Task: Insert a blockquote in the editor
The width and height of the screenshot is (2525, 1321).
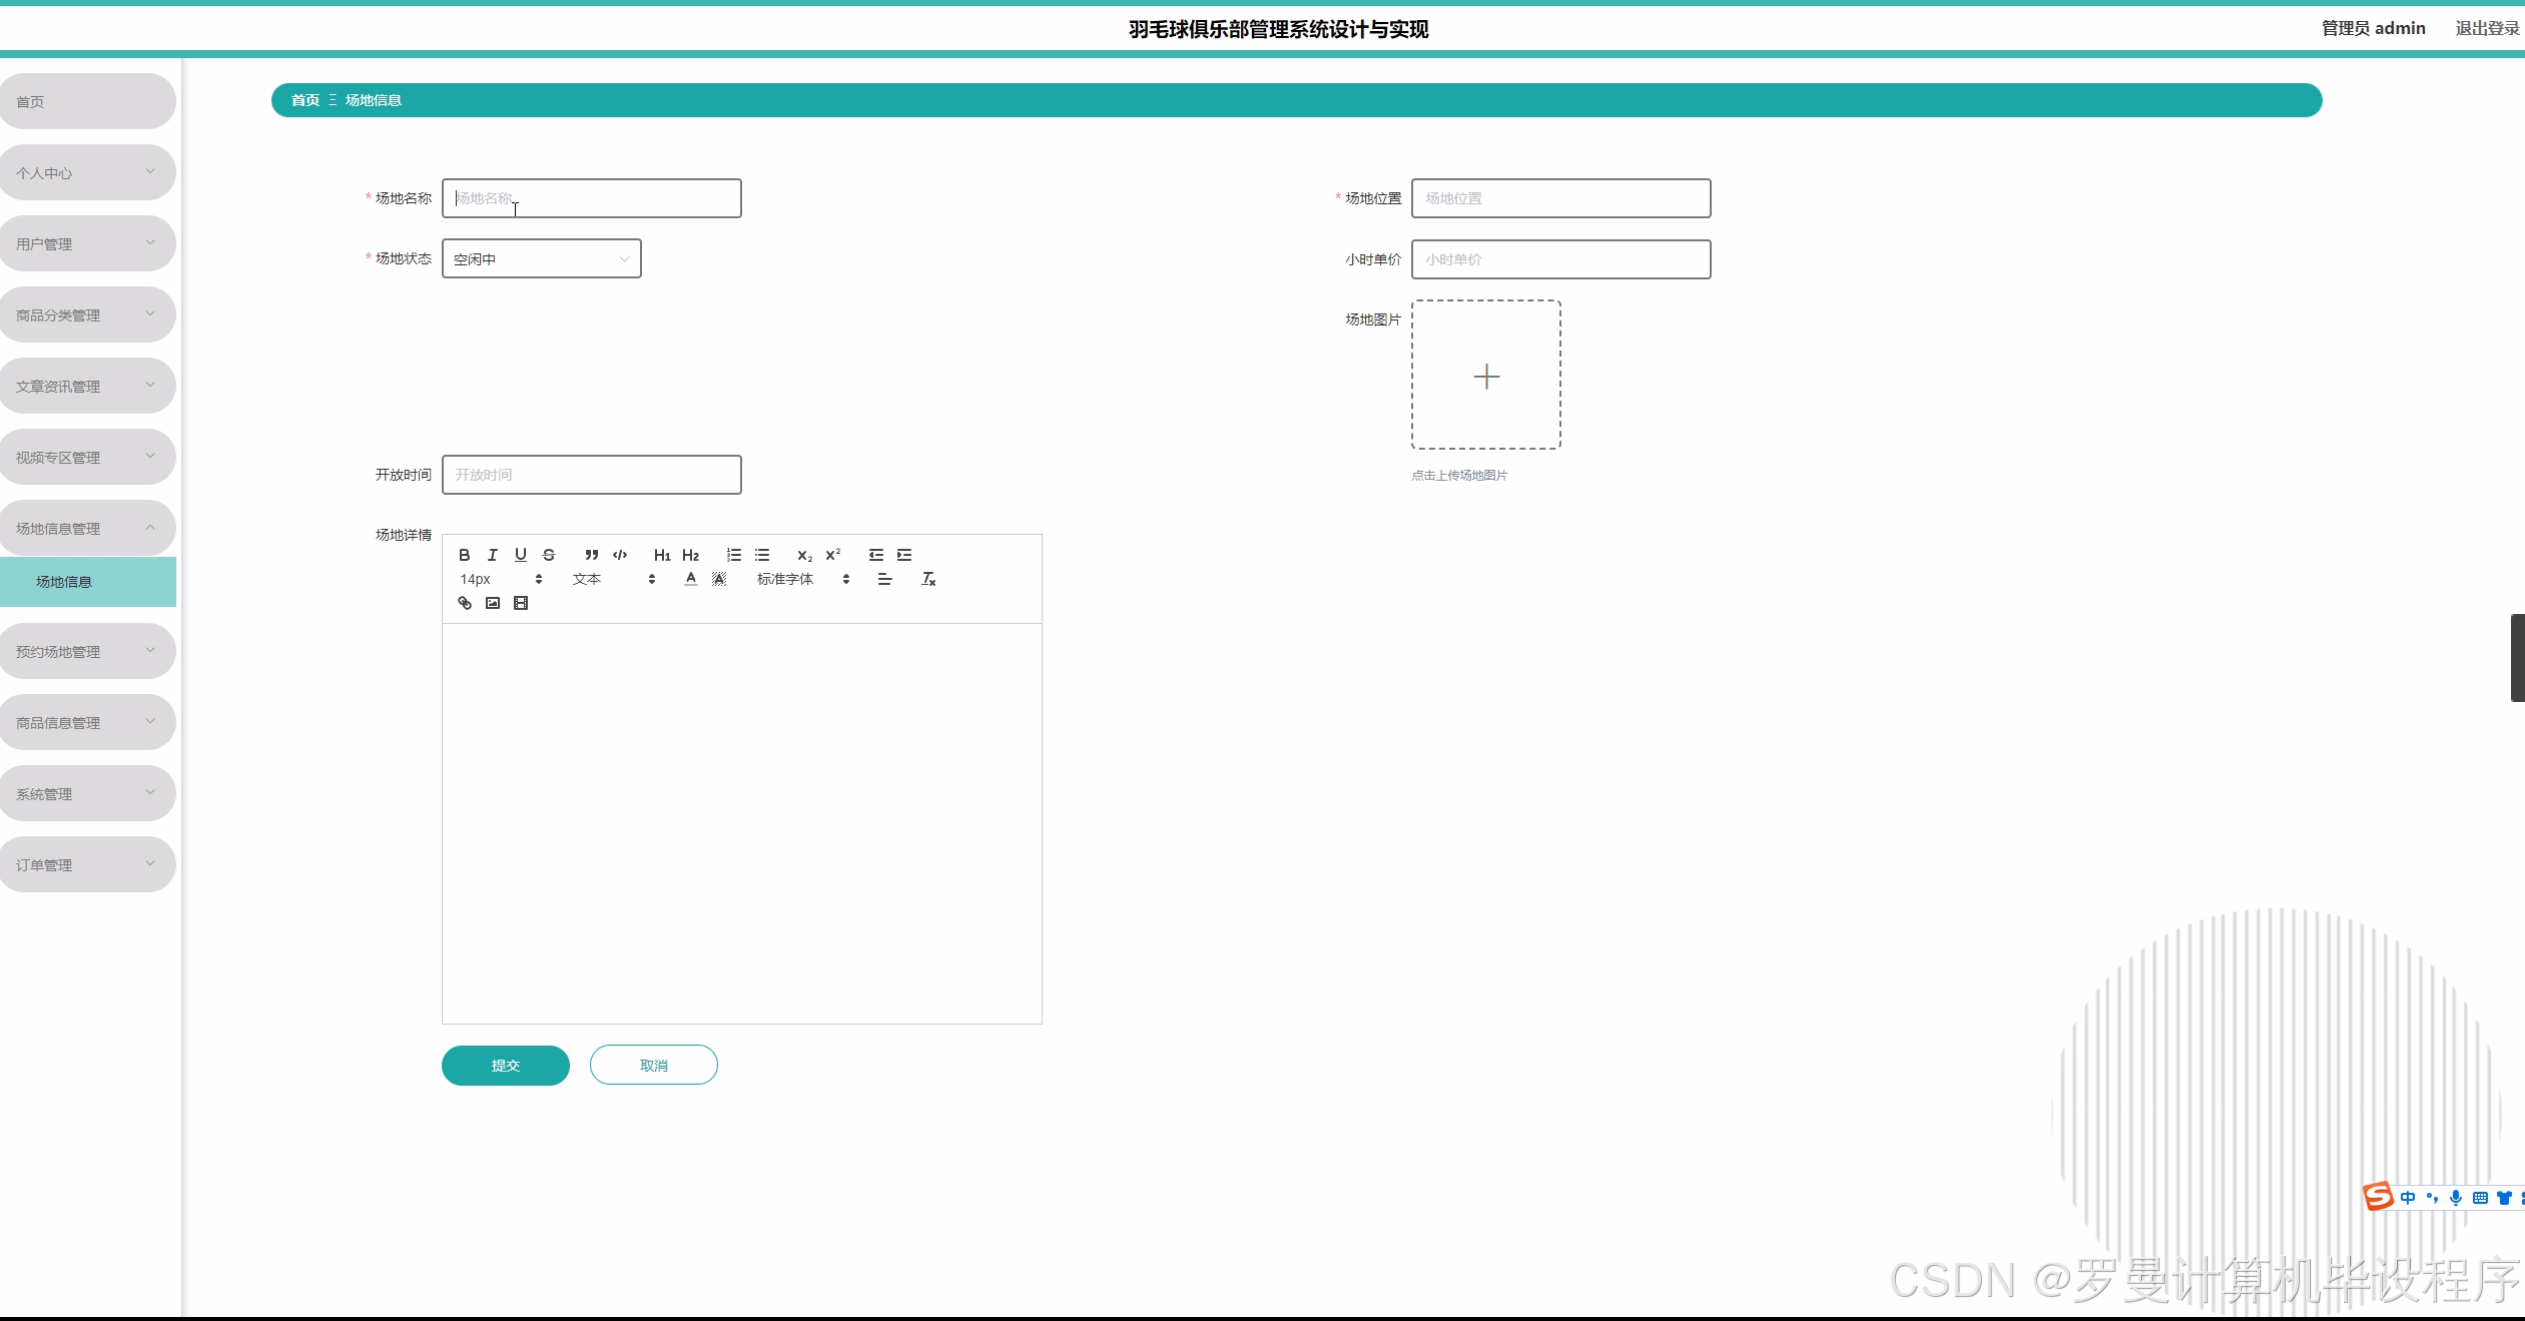Action: (x=591, y=555)
